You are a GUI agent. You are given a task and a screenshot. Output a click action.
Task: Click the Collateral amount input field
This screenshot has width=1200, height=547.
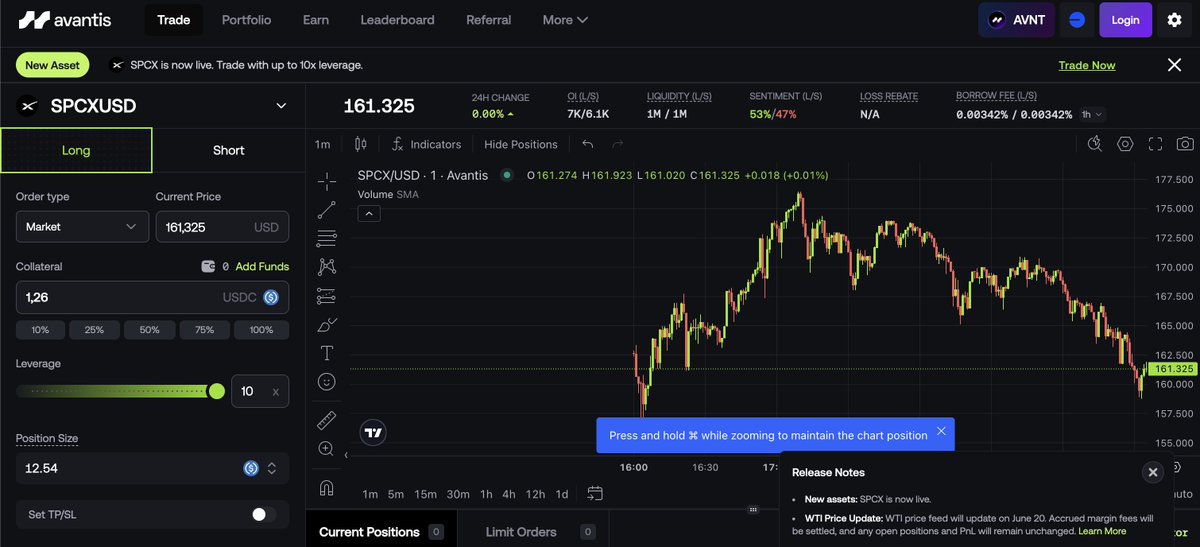point(152,297)
